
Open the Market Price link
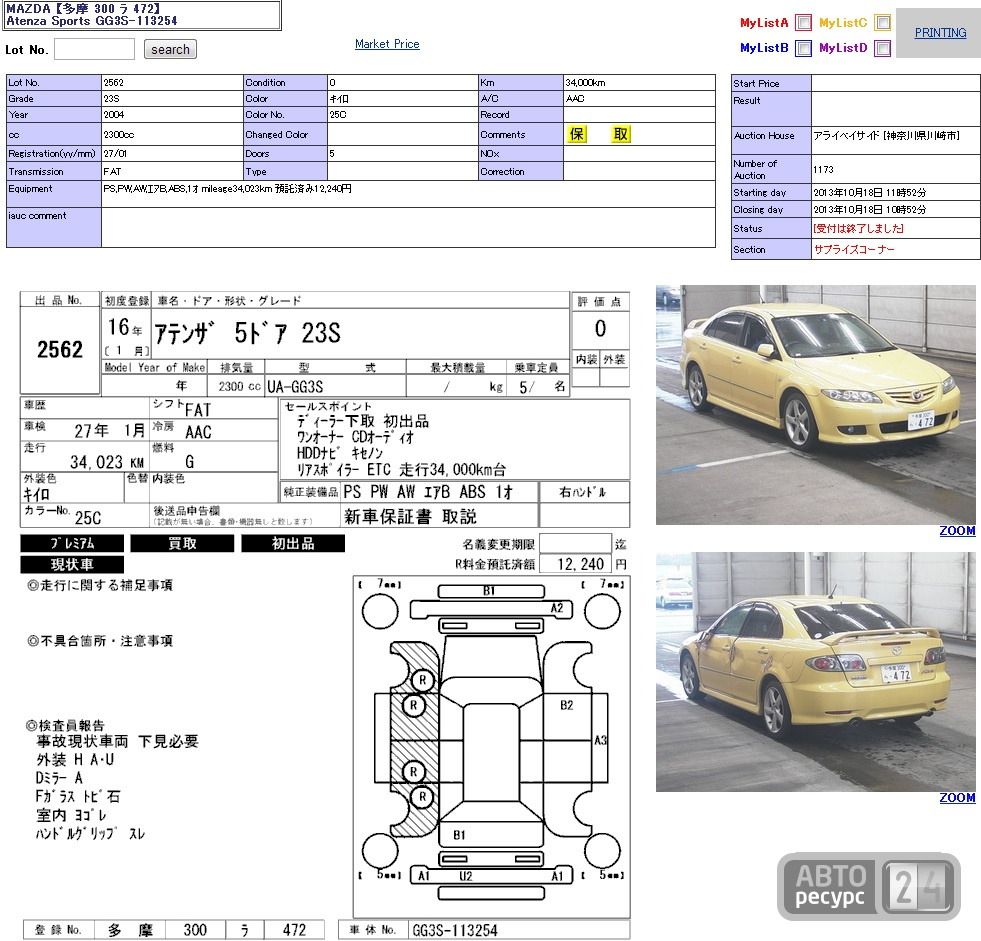pos(387,44)
